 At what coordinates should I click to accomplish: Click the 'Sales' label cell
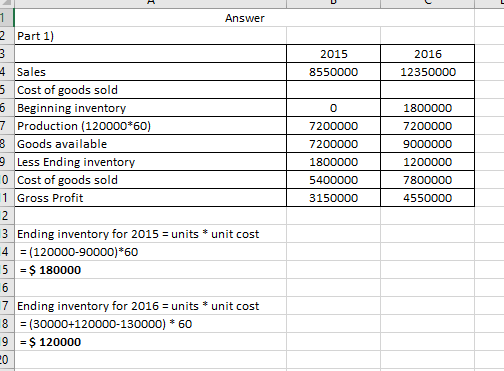pyautogui.click(x=150, y=72)
